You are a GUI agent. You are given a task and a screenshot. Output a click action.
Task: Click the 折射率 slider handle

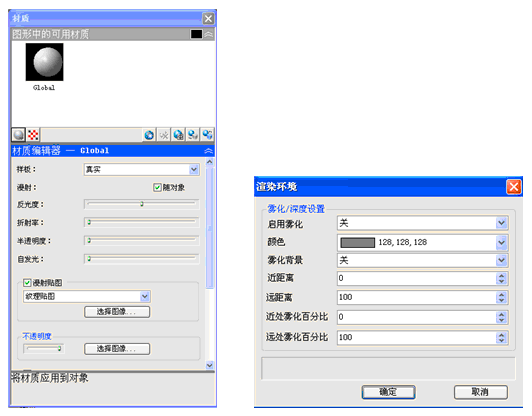[89, 222]
